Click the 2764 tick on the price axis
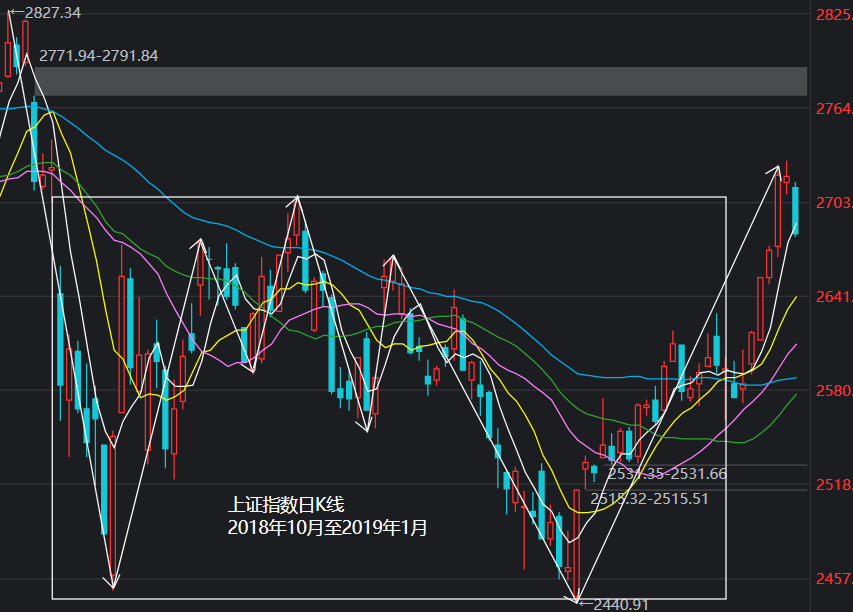 pos(832,109)
